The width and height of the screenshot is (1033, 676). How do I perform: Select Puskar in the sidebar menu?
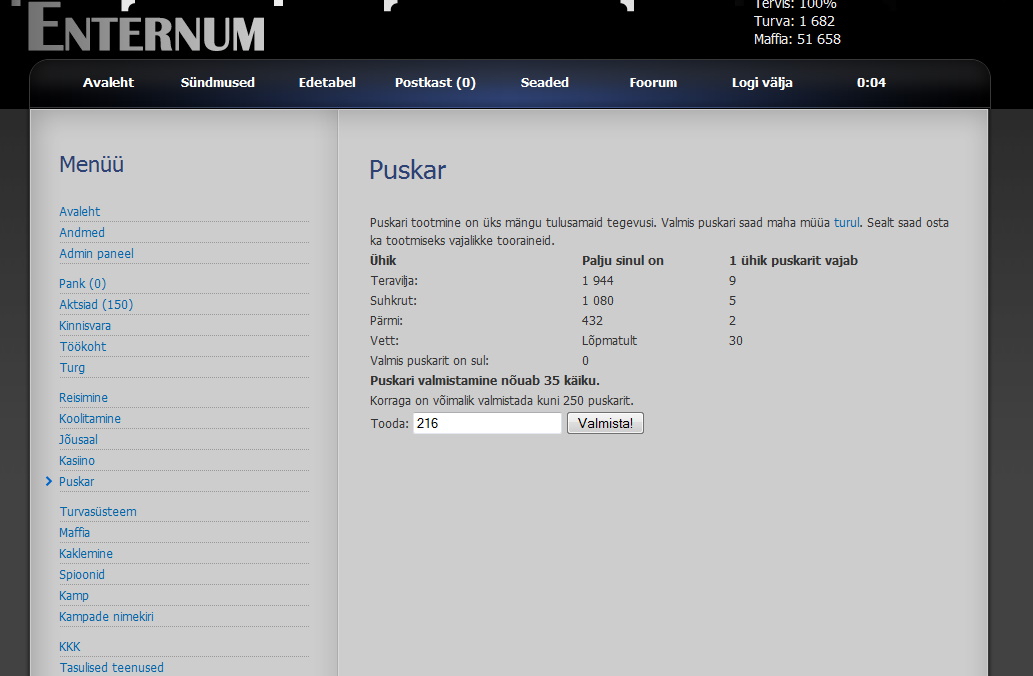76,482
